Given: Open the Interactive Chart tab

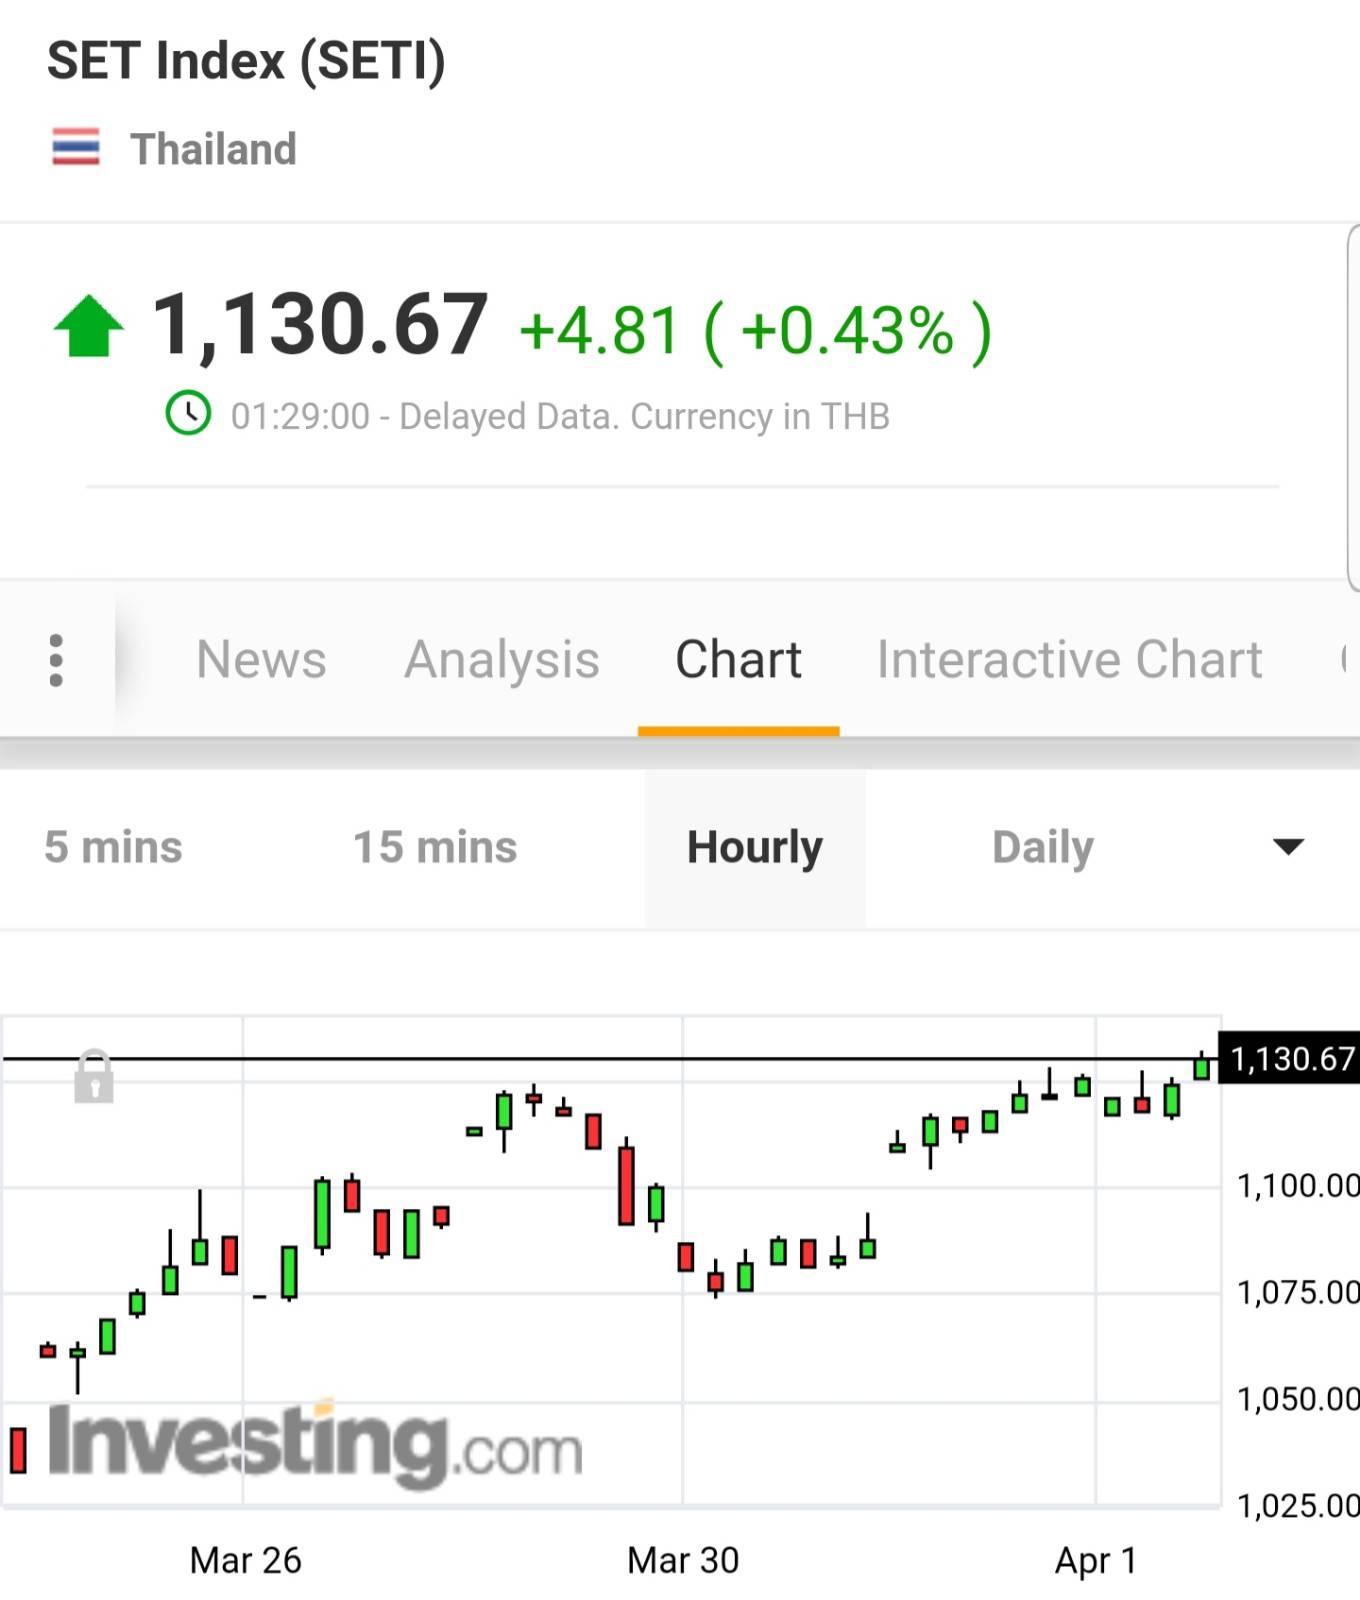Looking at the screenshot, I should (1069, 660).
